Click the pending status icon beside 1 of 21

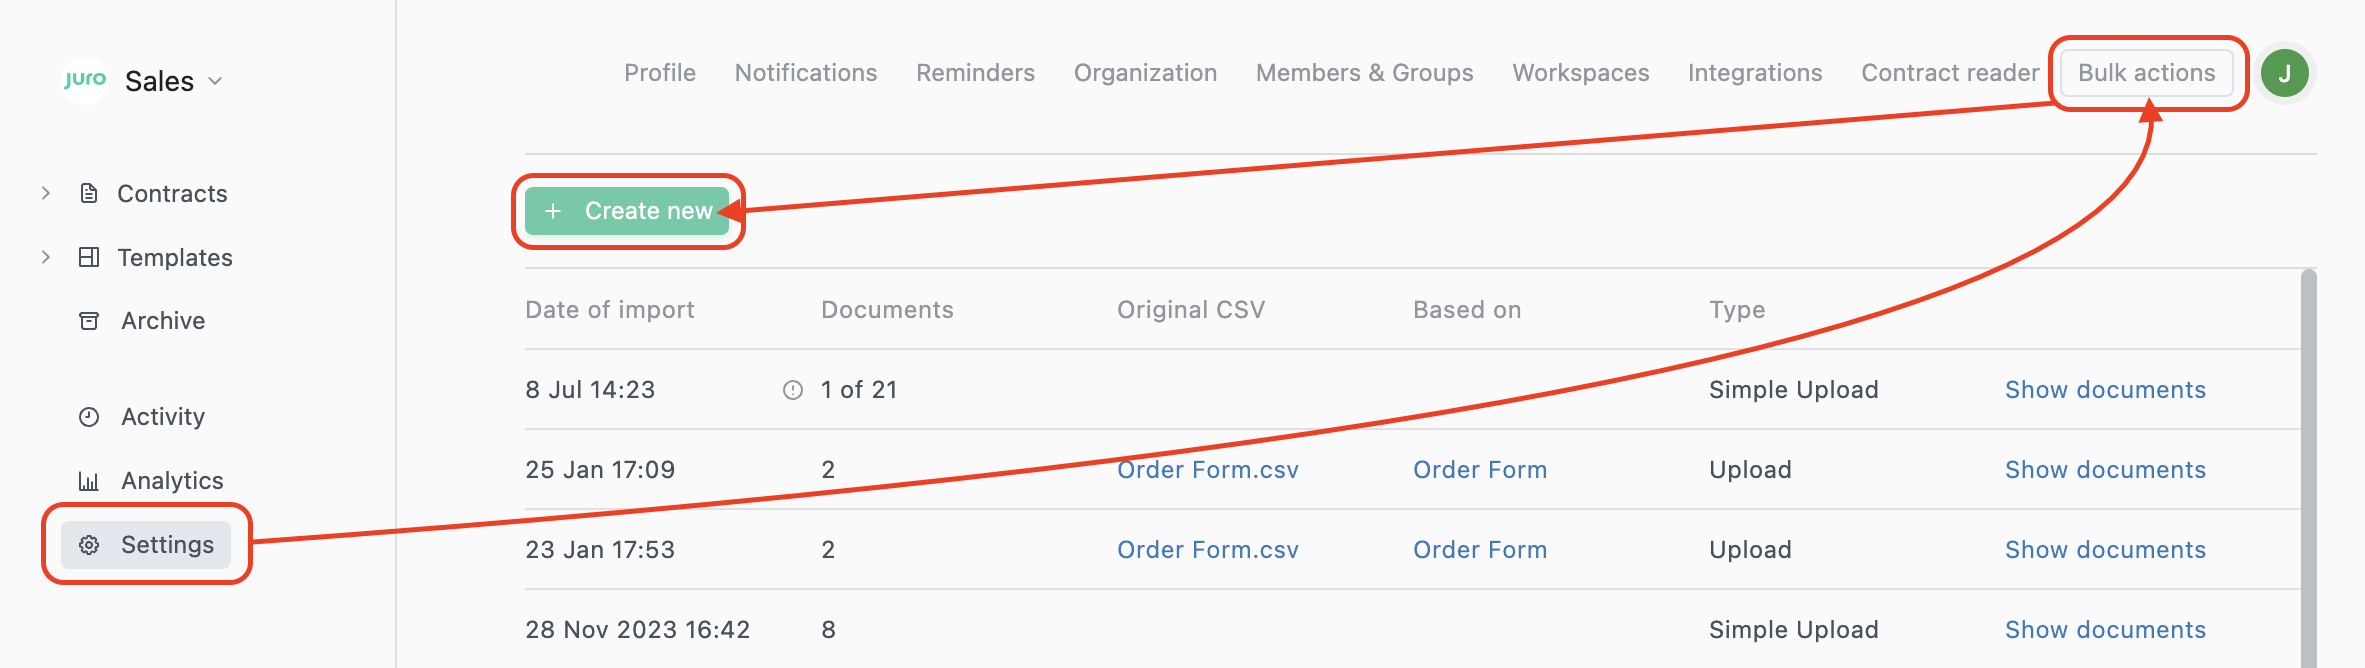793,390
